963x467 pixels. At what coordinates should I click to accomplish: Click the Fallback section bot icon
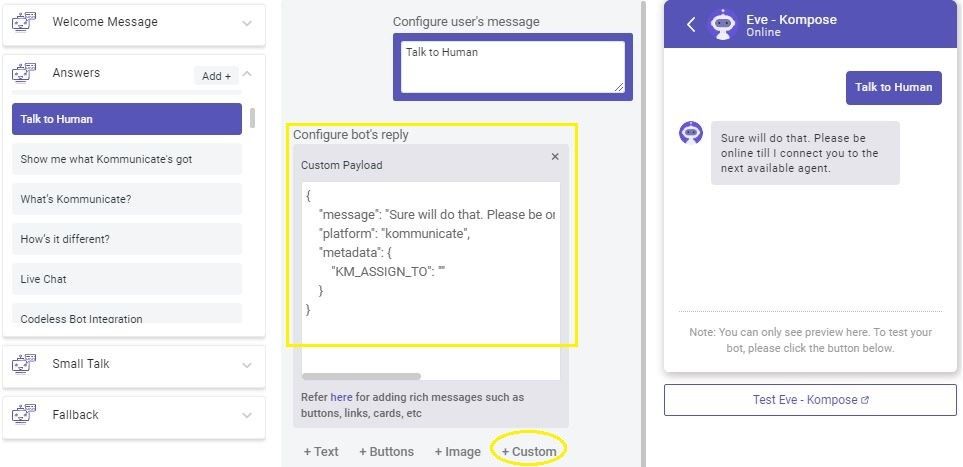tap(24, 414)
